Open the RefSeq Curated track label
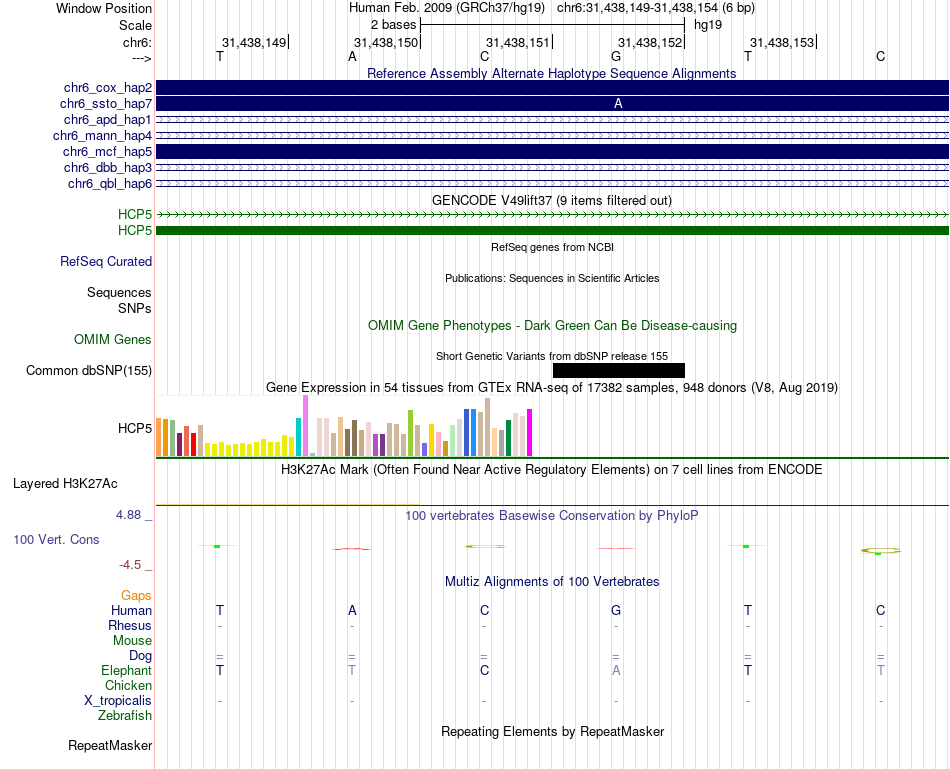This screenshot has height=769, width=950. (106, 261)
